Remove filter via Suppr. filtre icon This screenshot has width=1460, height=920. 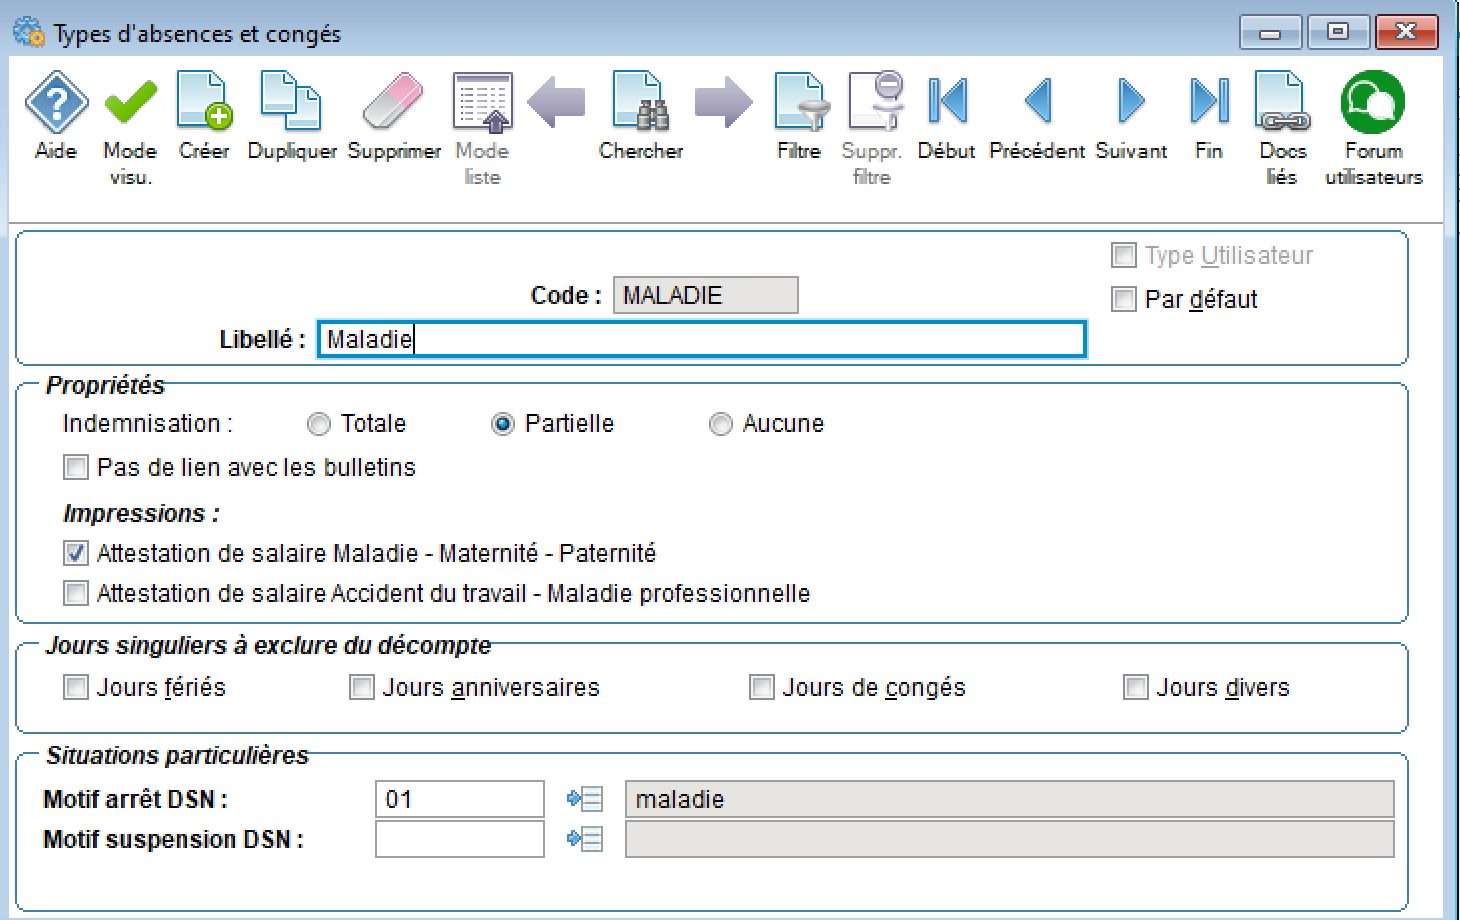click(x=876, y=102)
